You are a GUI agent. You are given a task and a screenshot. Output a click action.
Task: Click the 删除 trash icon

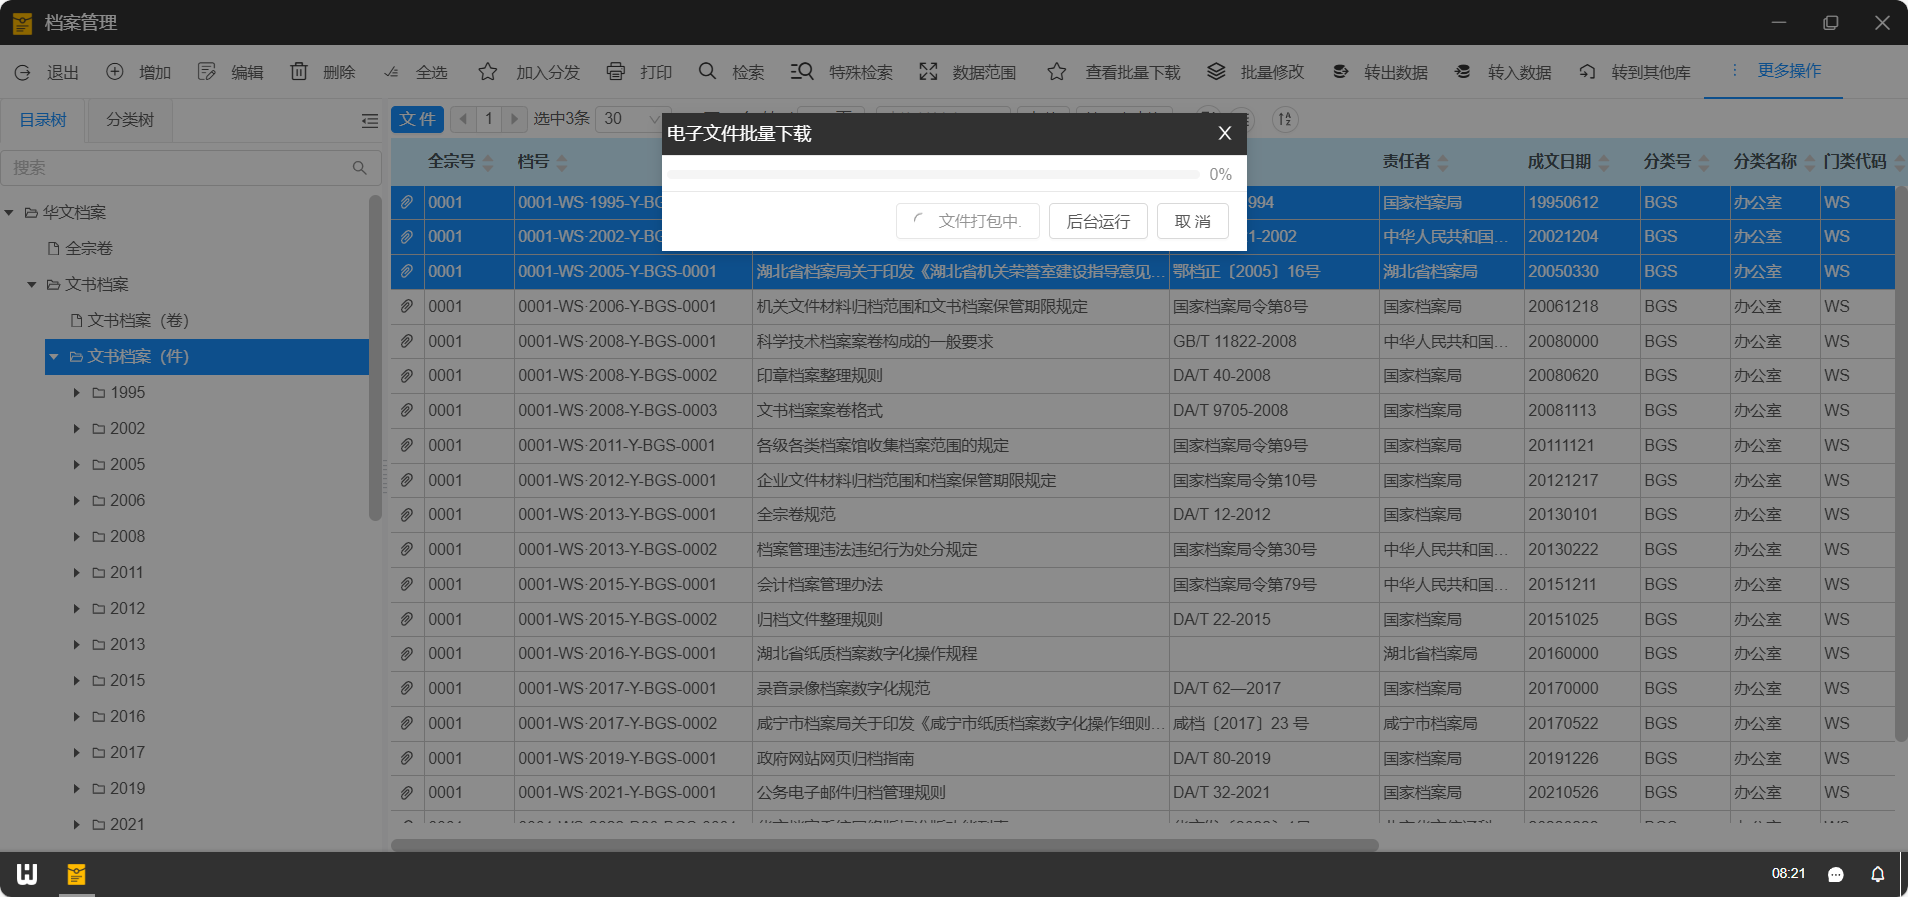tap(299, 72)
